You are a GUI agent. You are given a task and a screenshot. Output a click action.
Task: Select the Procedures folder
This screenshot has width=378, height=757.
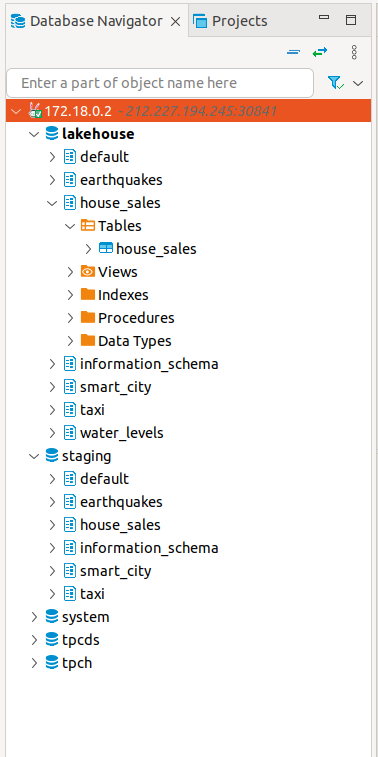coord(136,318)
